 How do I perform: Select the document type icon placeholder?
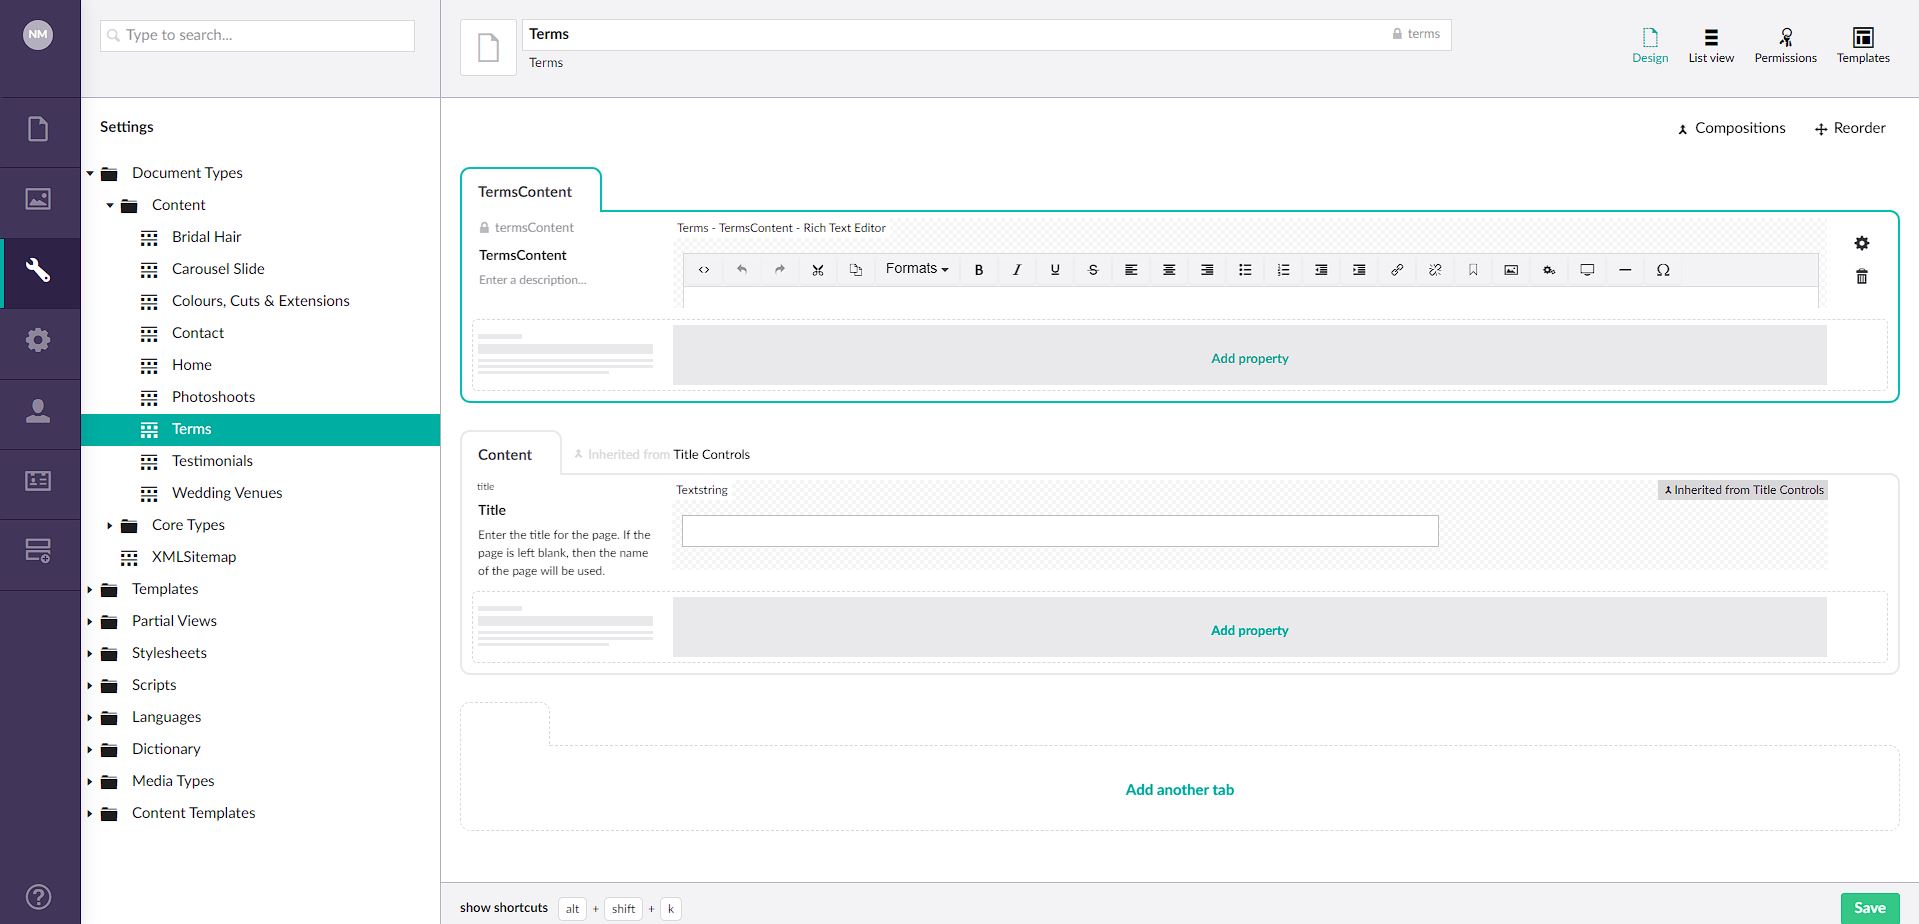click(x=488, y=47)
